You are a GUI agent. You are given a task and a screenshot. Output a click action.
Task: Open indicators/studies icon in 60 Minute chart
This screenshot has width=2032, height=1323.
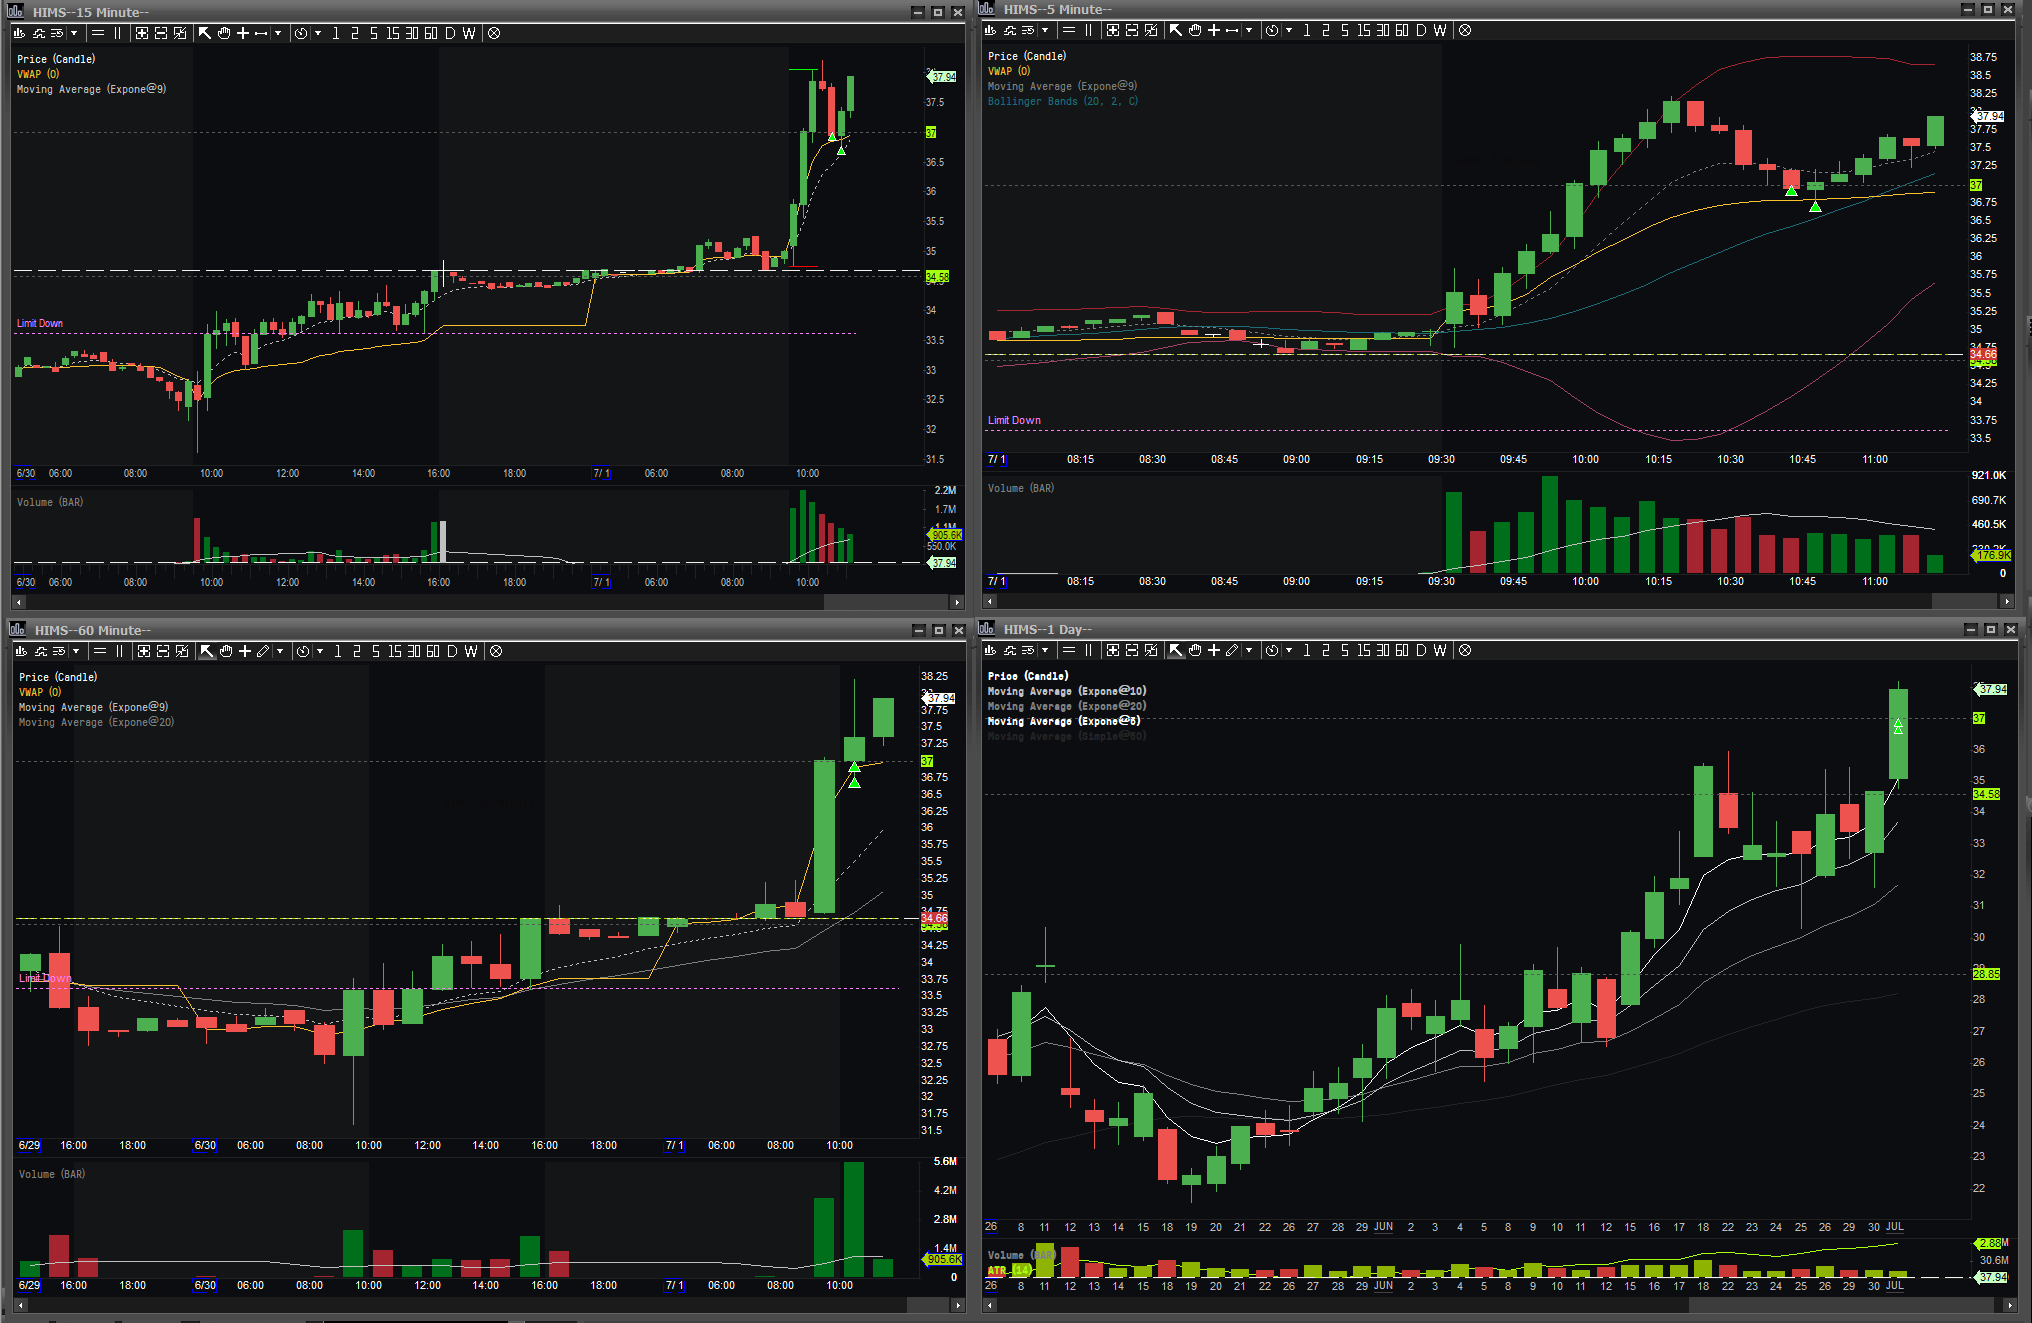(x=41, y=651)
